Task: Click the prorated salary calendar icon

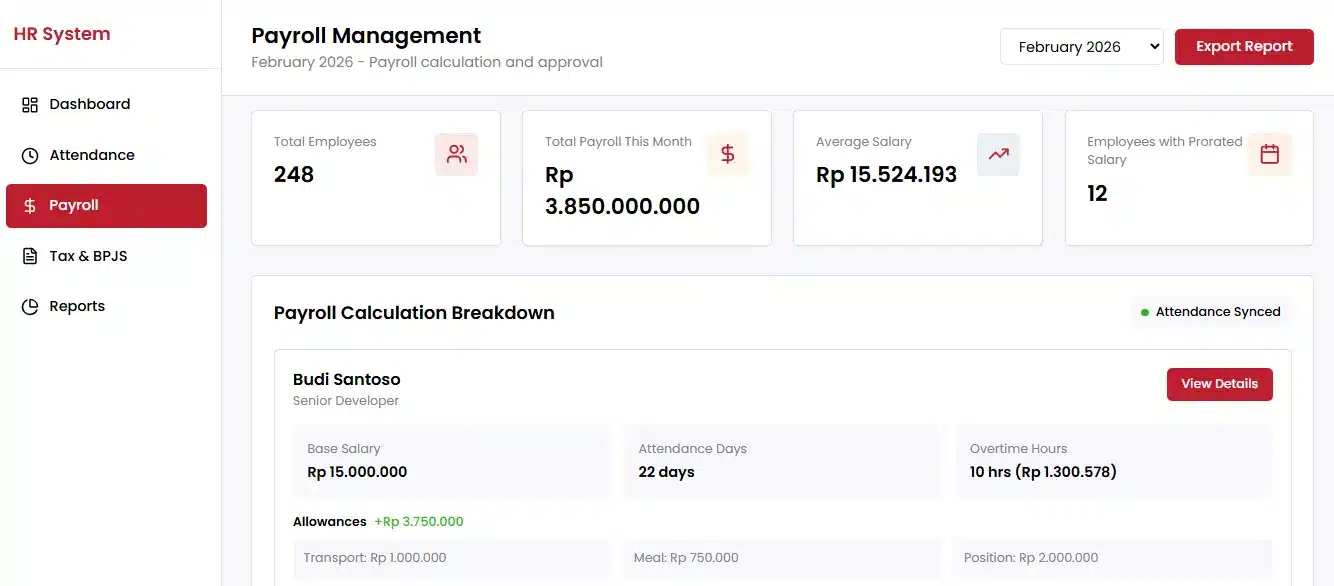Action: (1269, 154)
